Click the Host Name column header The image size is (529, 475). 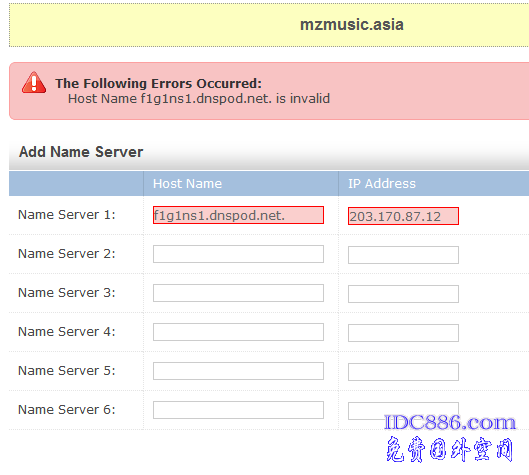[x=187, y=184]
